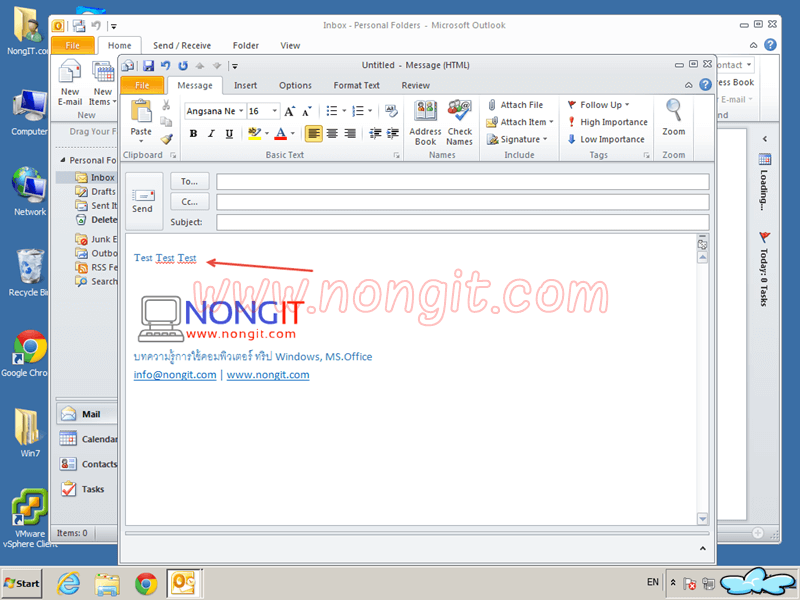800x600 pixels.
Task: Open the highlight color dropdown arrow
Action: tap(267, 134)
